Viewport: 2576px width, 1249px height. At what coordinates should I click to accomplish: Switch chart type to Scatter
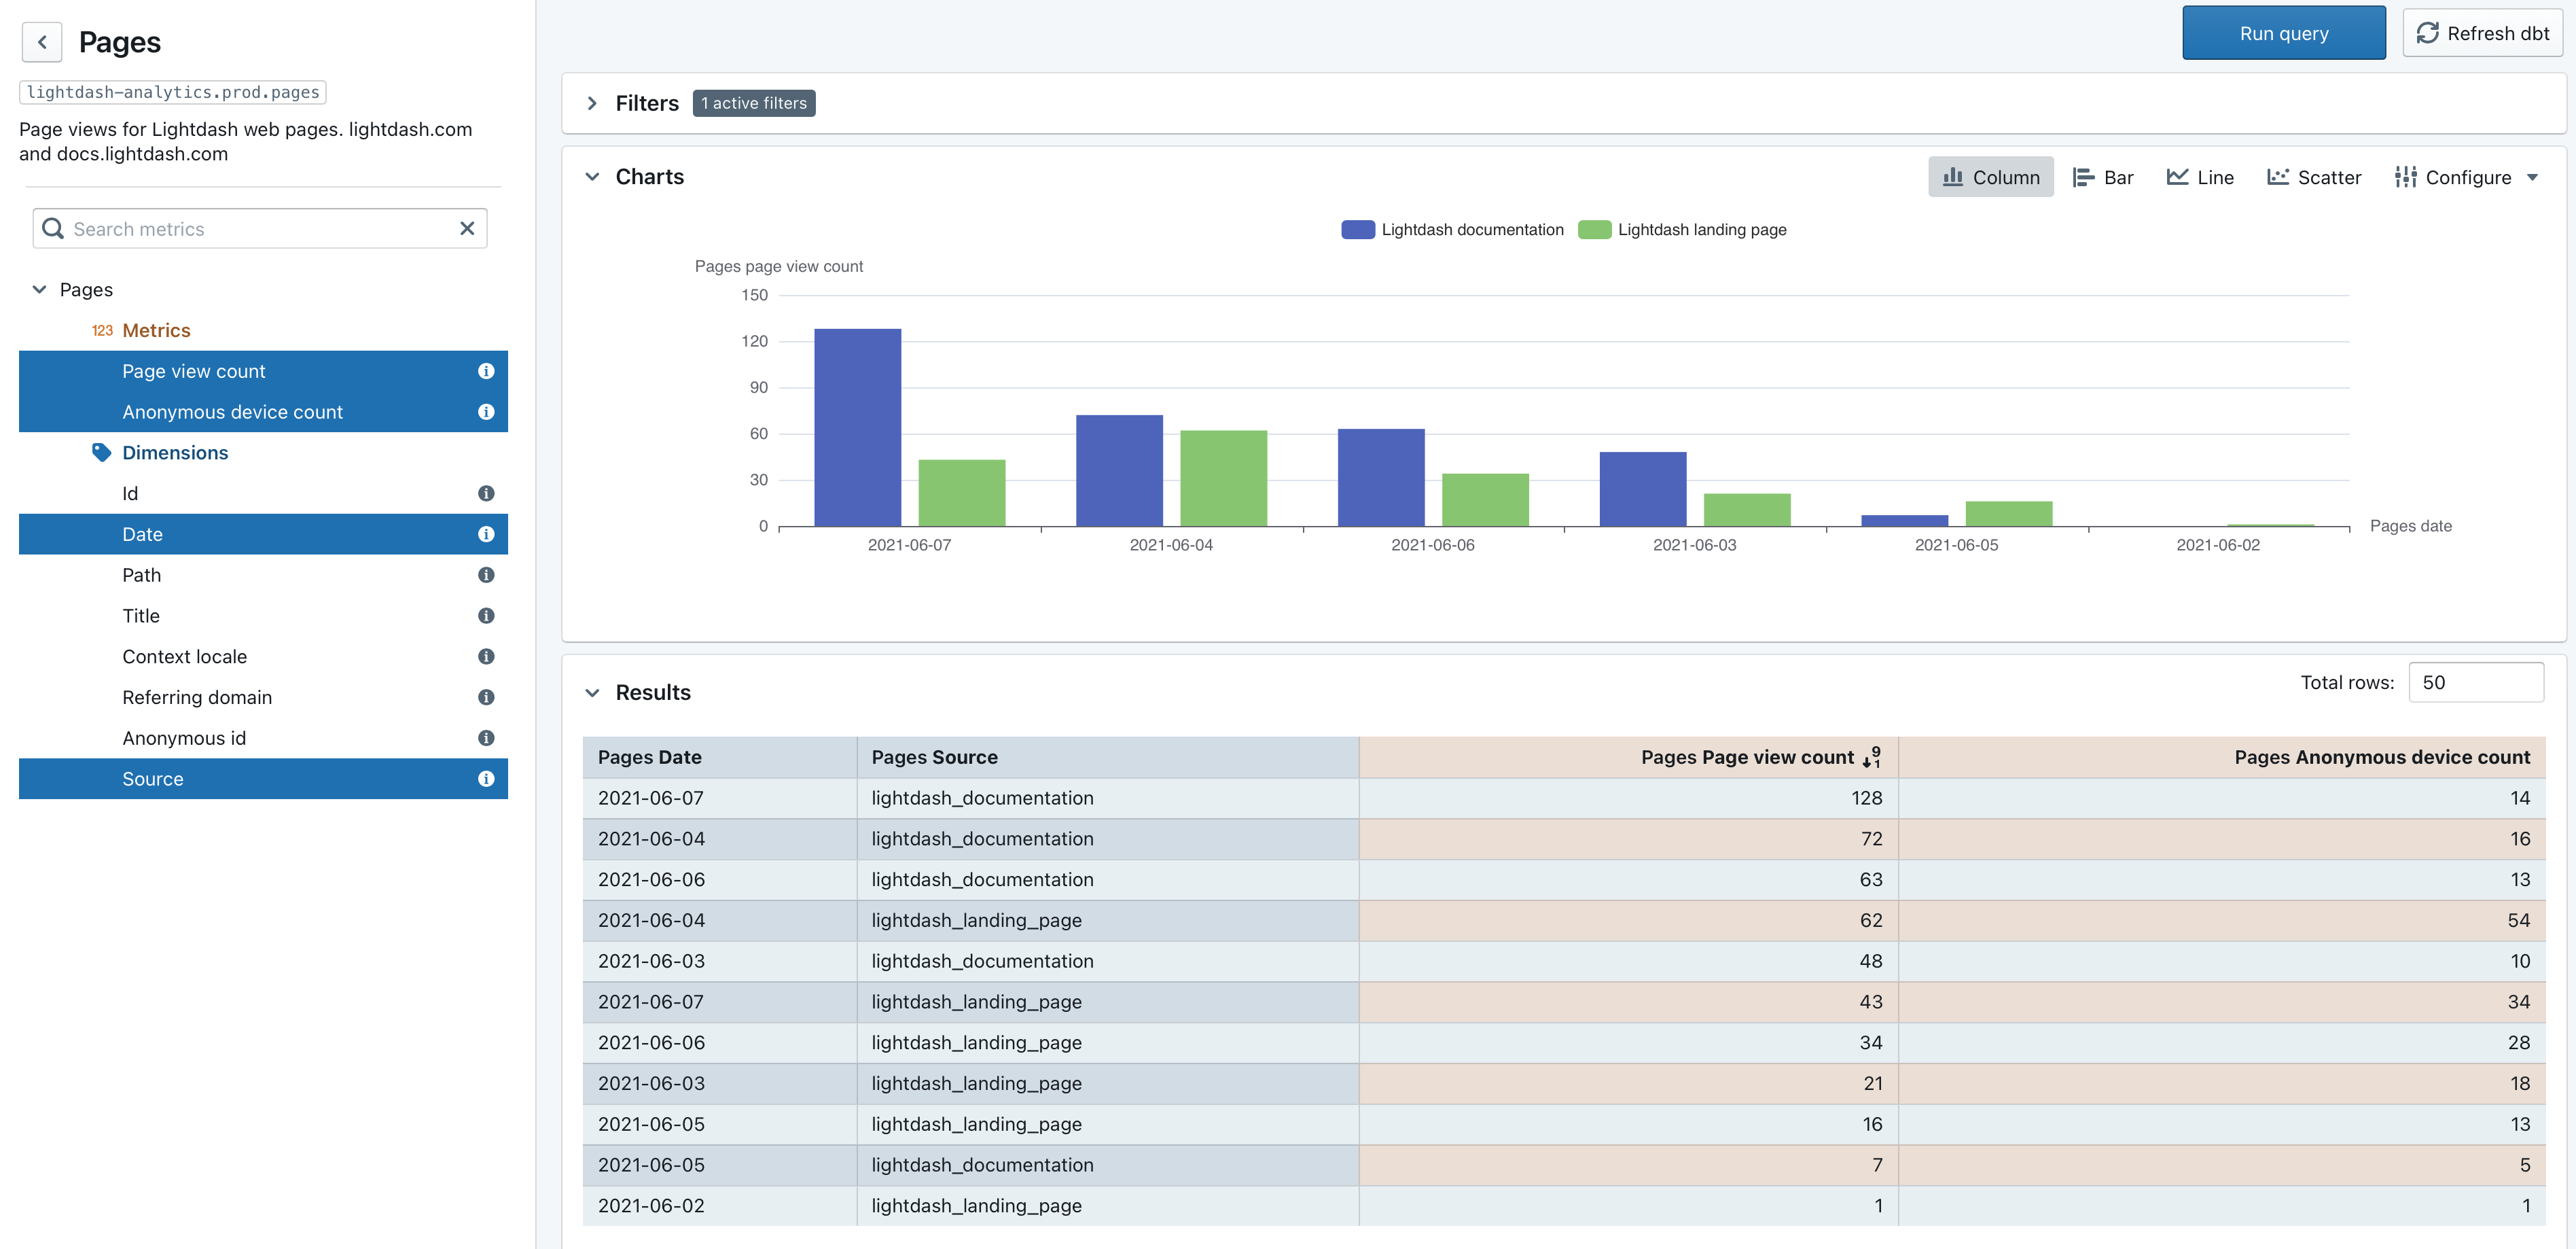click(2314, 177)
